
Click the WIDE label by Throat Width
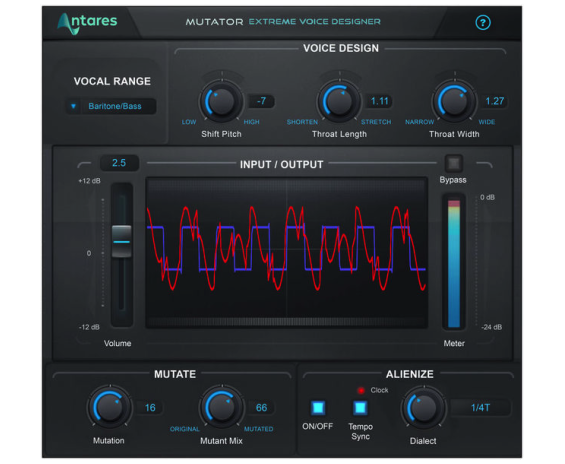click(x=486, y=122)
